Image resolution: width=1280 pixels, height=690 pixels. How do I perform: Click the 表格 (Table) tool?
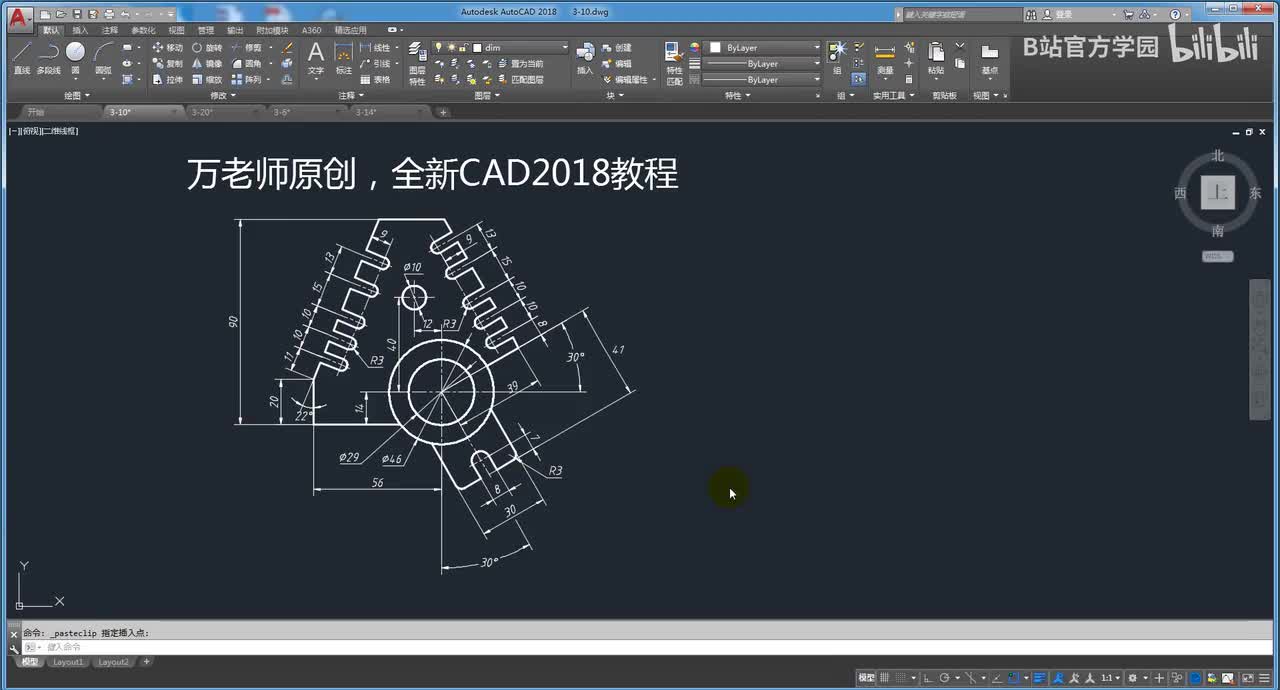tap(376, 79)
